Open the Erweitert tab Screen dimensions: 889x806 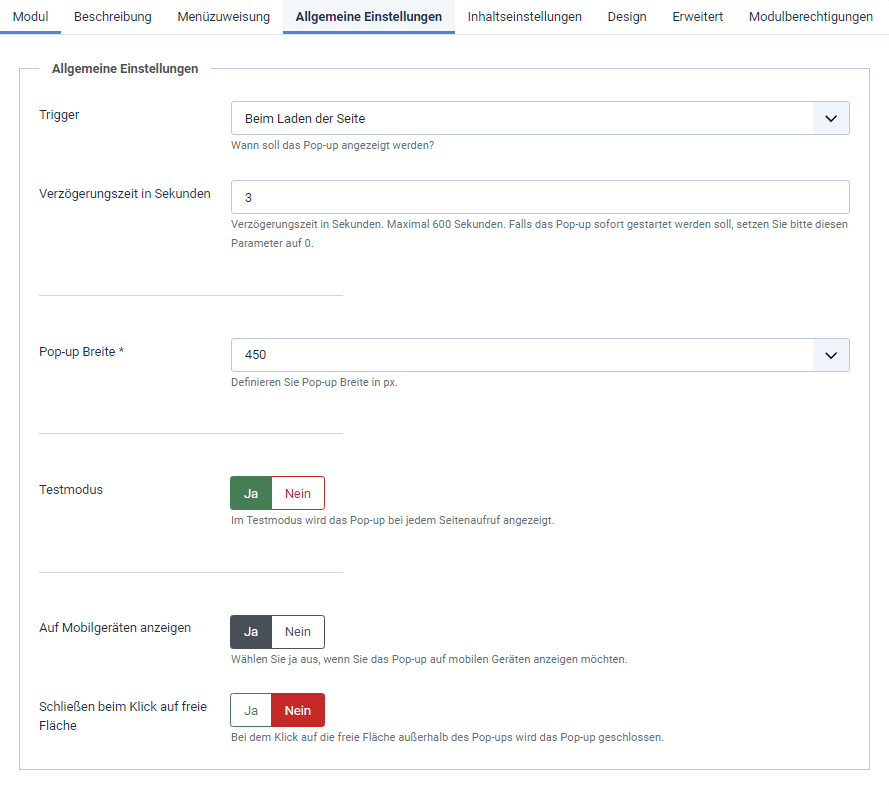[697, 17]
